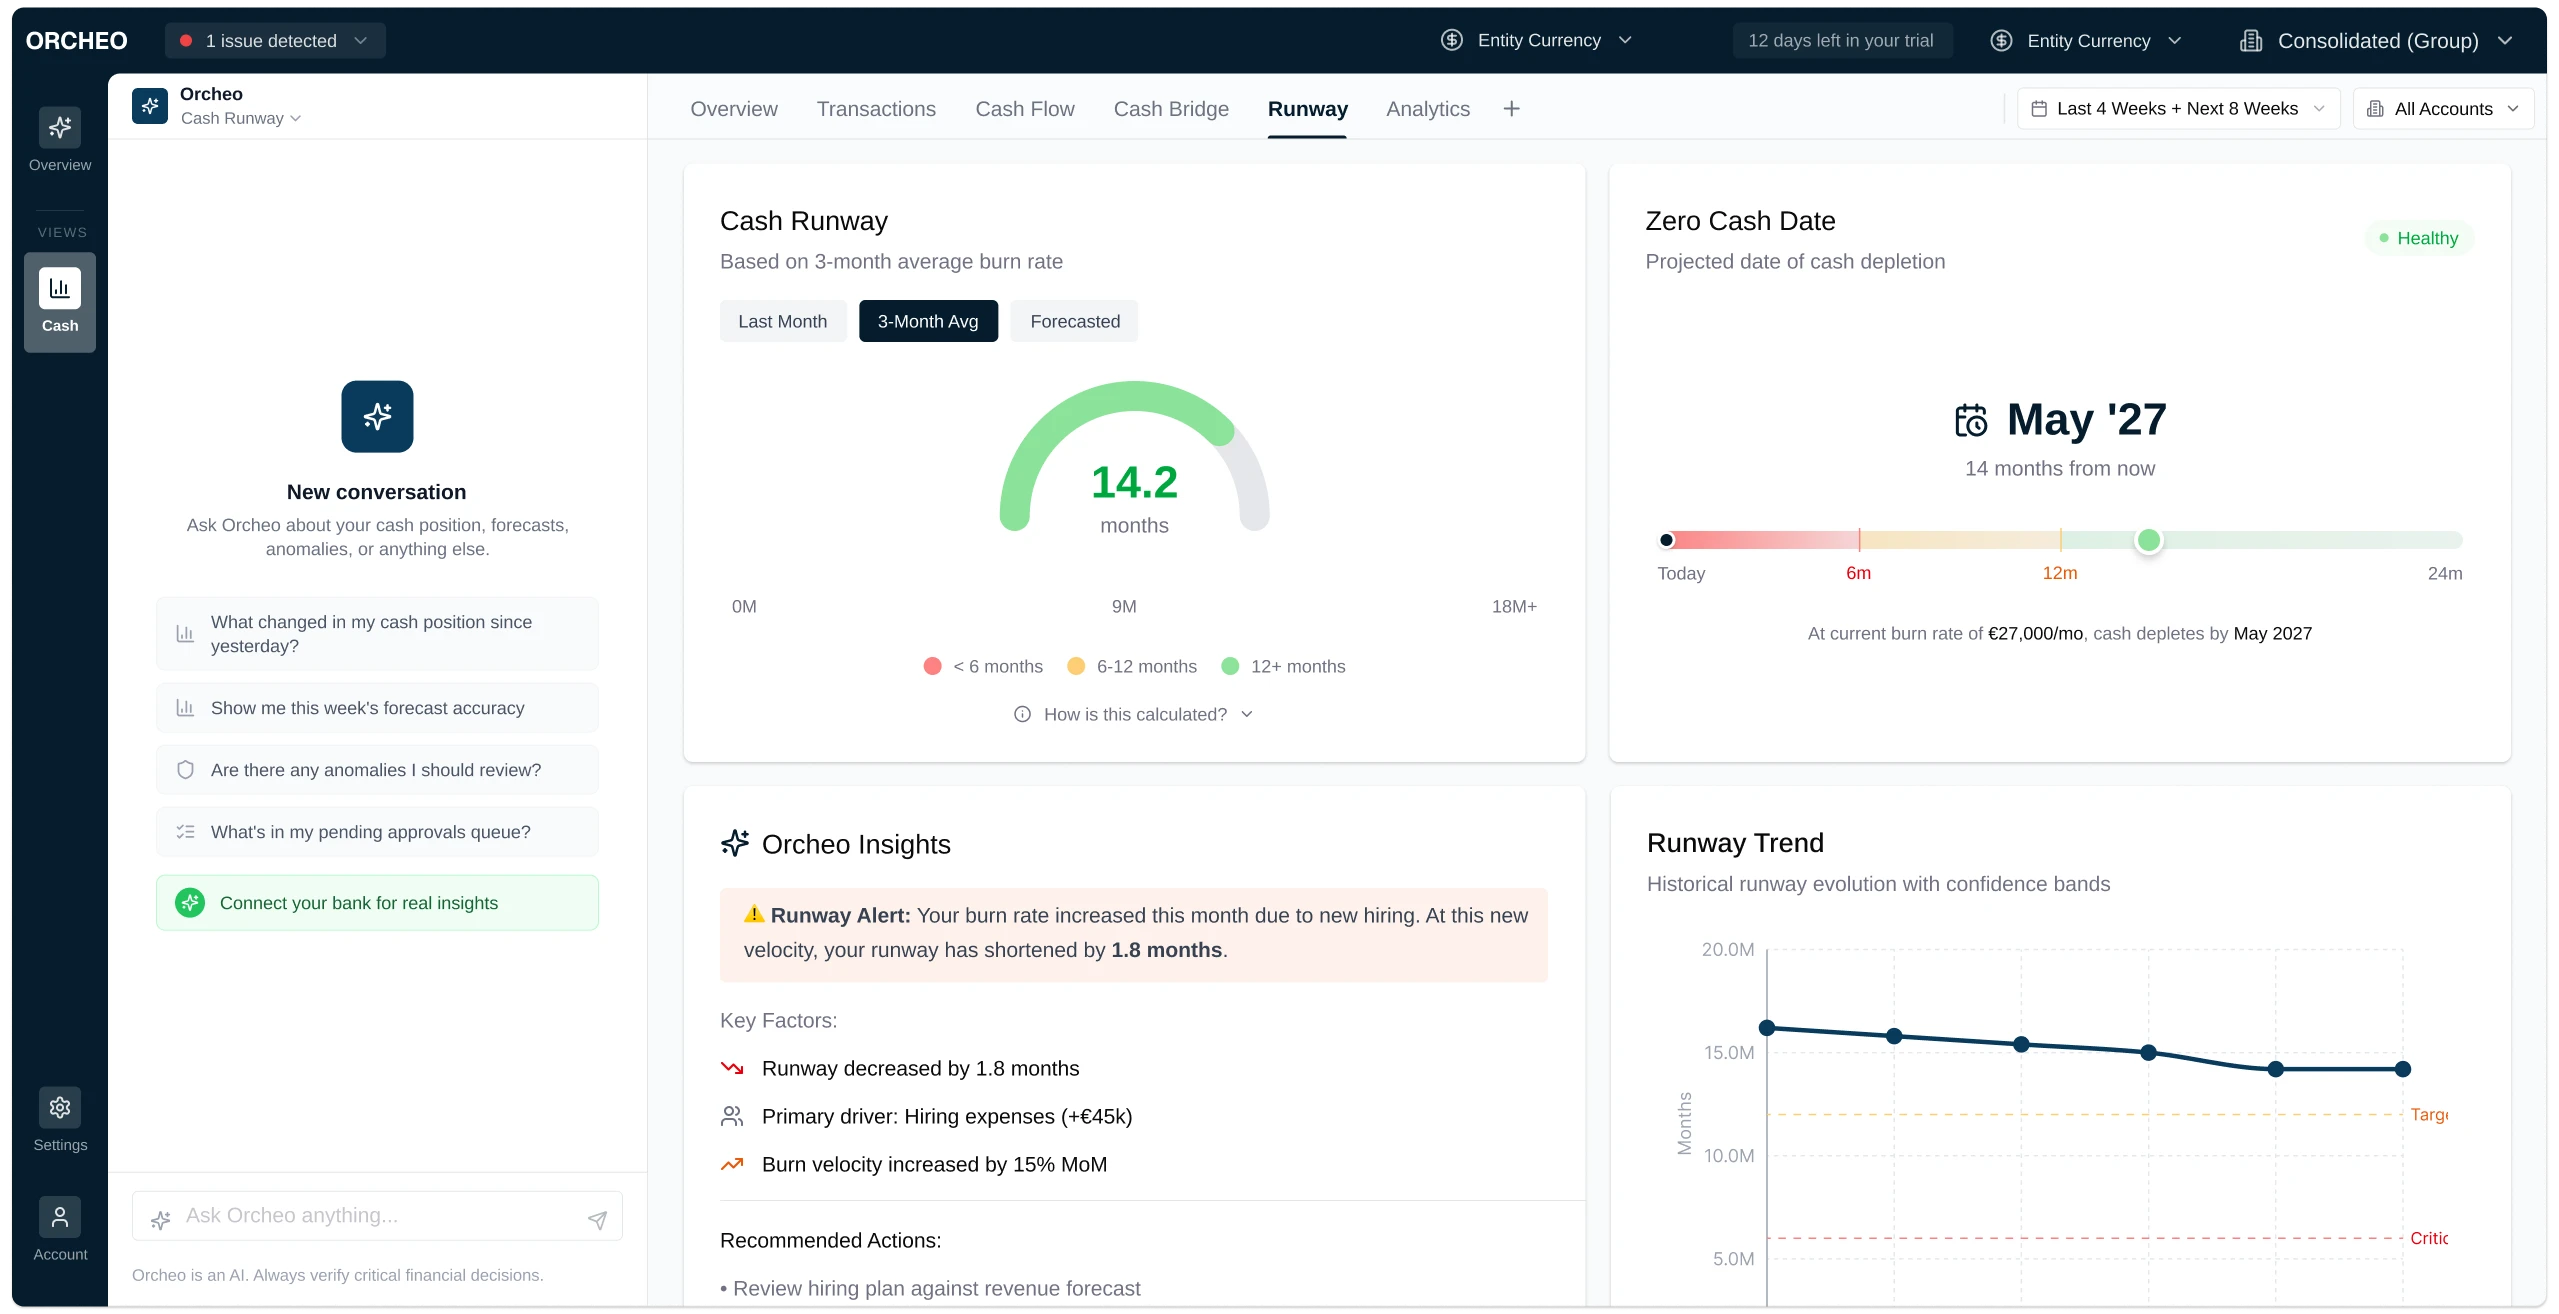Select the Cash view bar chart icon
Viewport: 2559px width, 1314px height.
(x=60, y=288)
